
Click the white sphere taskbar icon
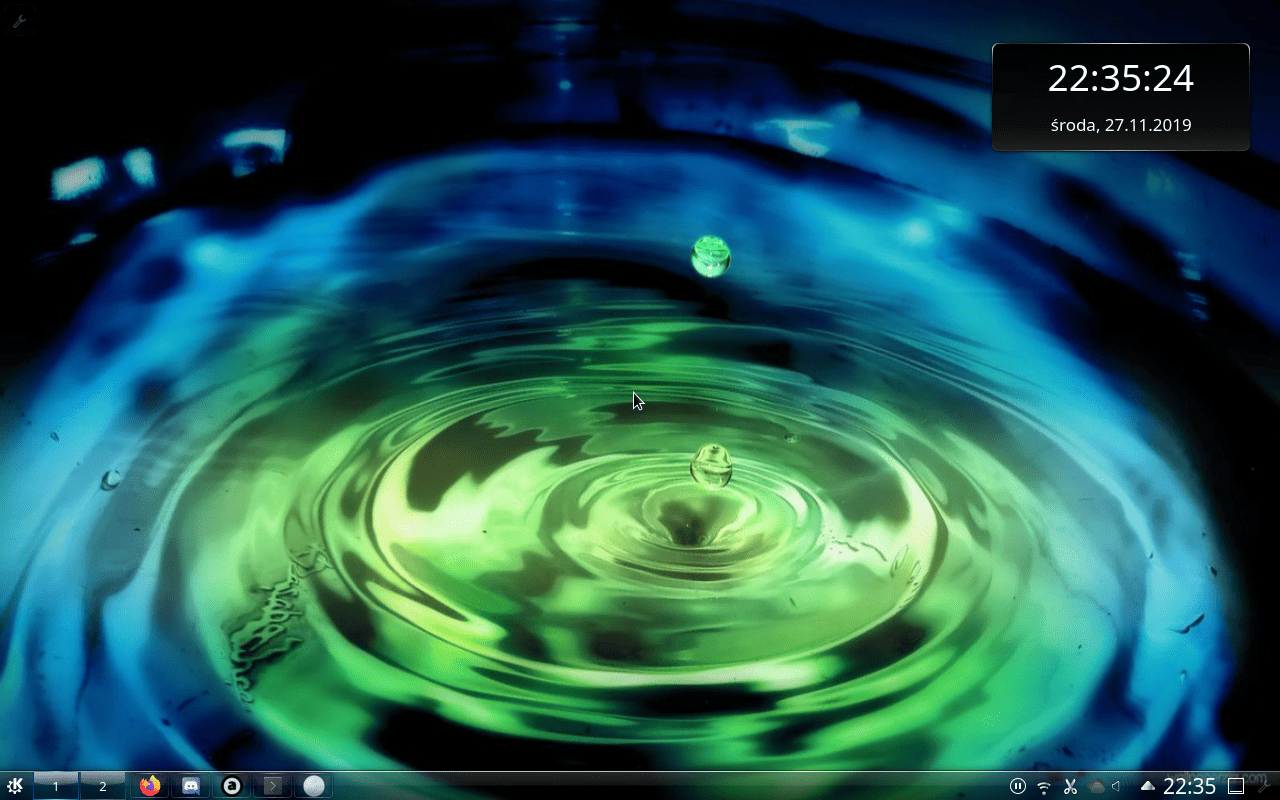pyautogui.click(x=314, y=786)
